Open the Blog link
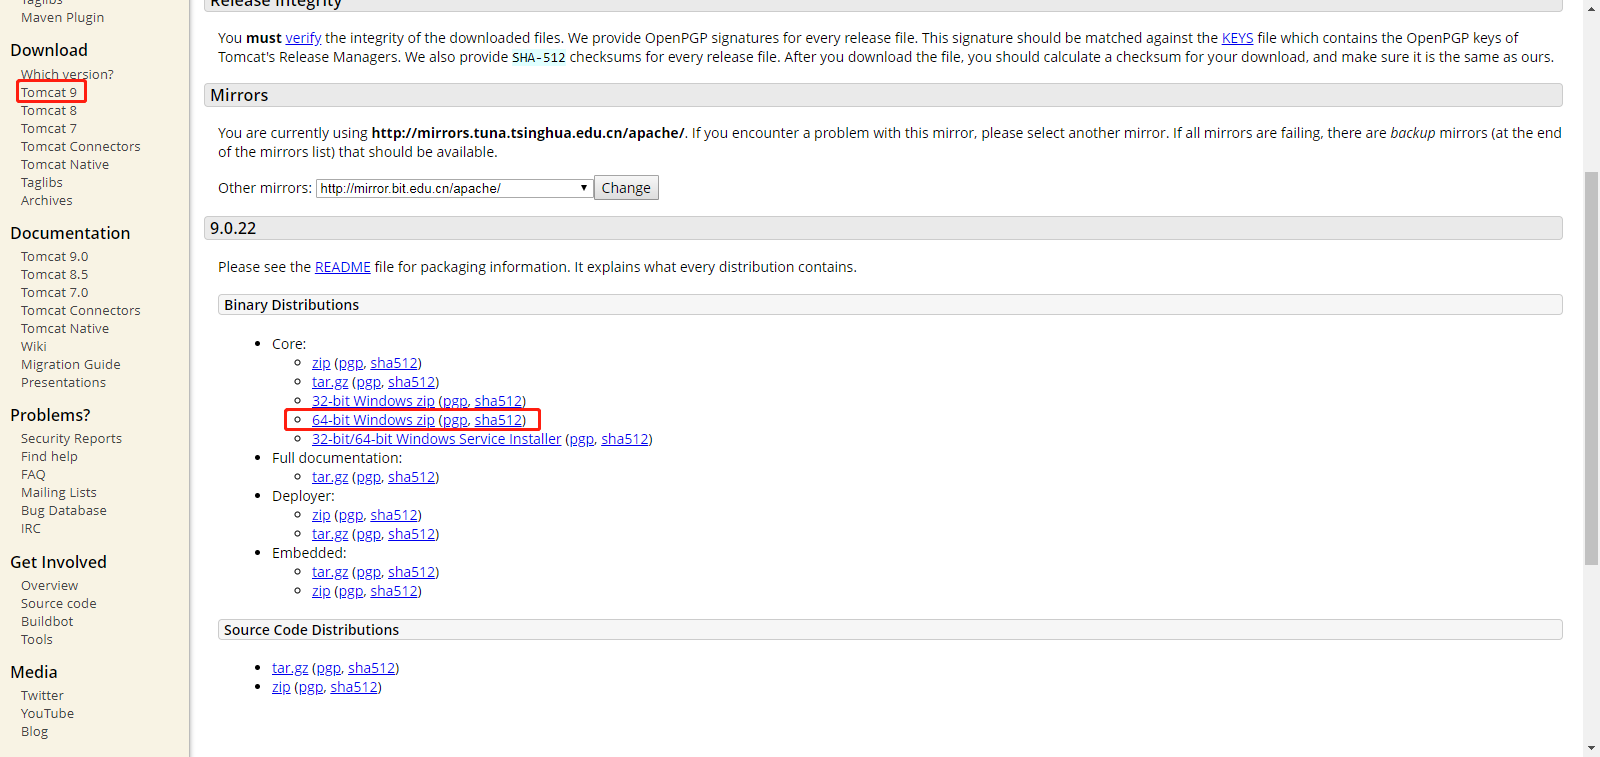This screenshot has height=757, width=1600. tap(34, 731)
